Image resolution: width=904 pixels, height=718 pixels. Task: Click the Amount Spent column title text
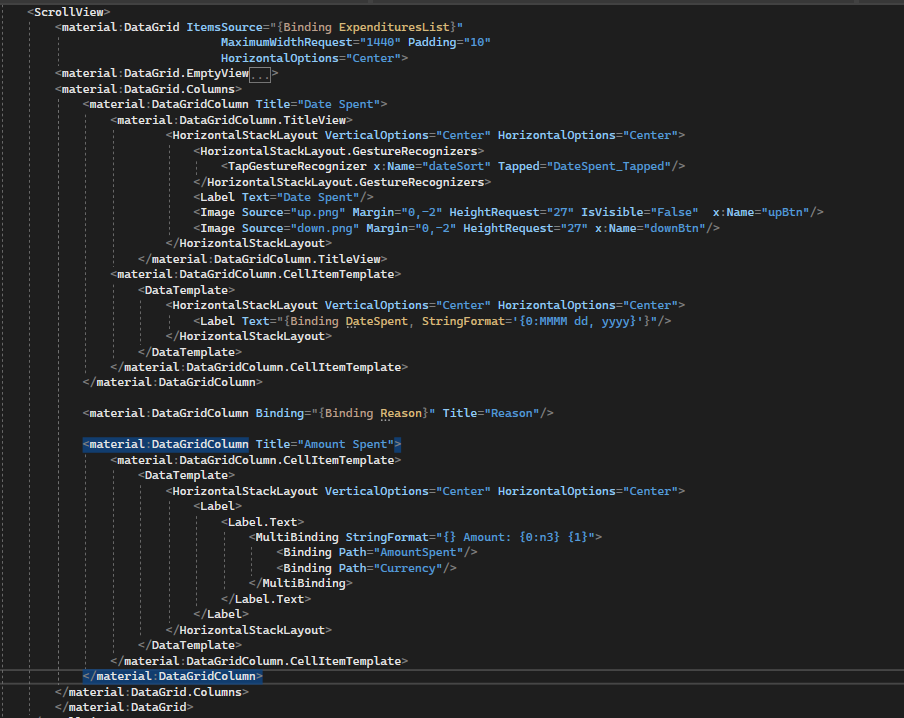click(x=343, y=443)
